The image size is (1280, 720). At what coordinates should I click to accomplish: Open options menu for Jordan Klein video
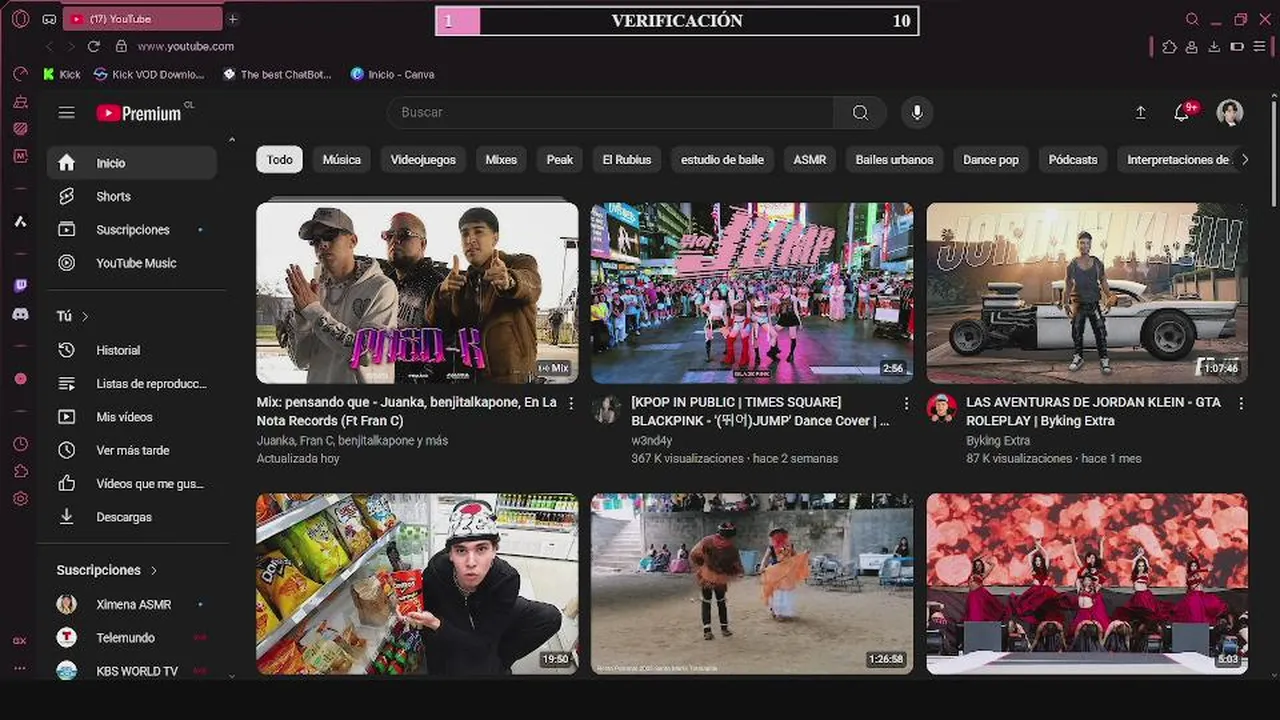[x=1241, y=403]
